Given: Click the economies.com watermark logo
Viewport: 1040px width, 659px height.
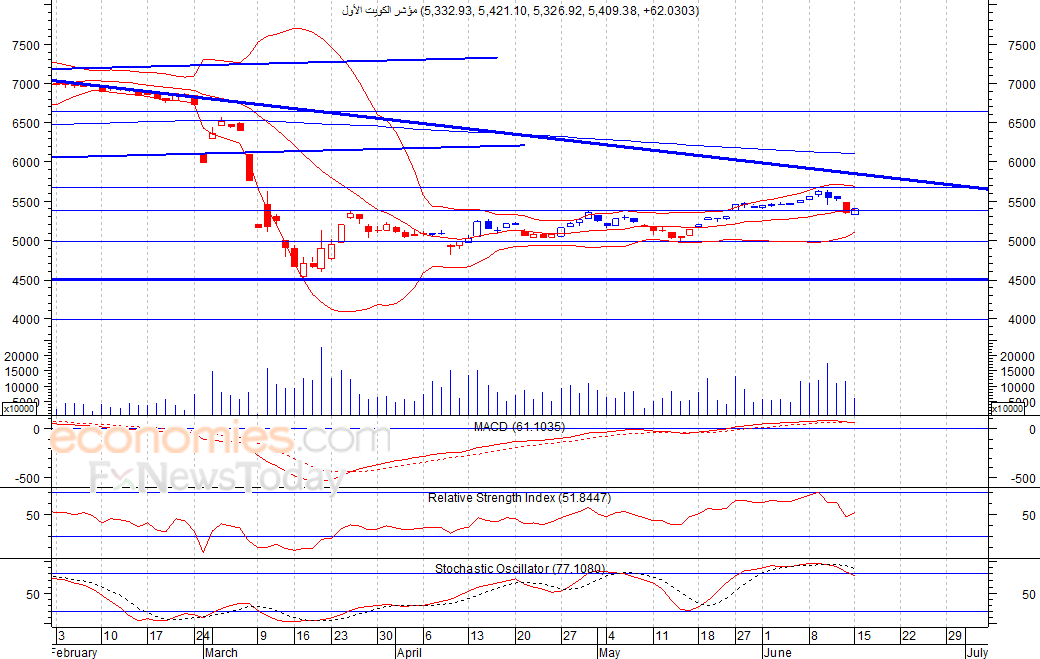Looking at the screenshot, I should tap(220, 439).
